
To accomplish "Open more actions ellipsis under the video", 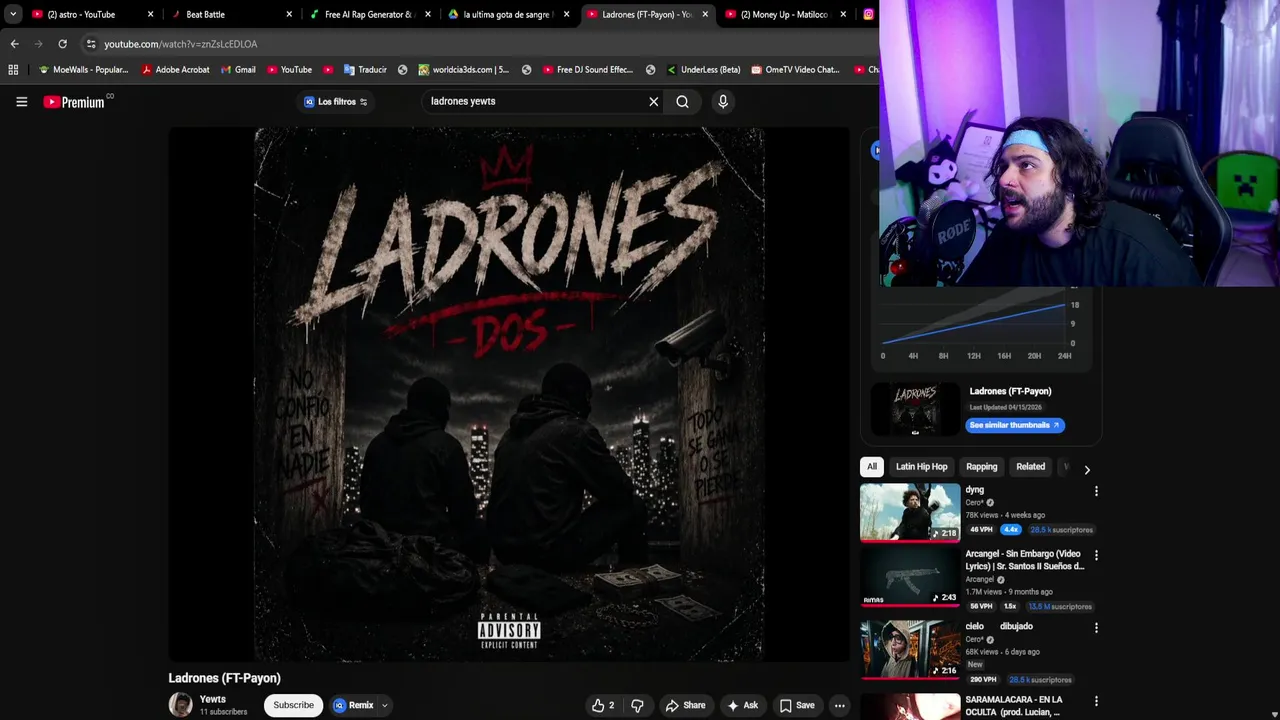I will pos(840,705).
